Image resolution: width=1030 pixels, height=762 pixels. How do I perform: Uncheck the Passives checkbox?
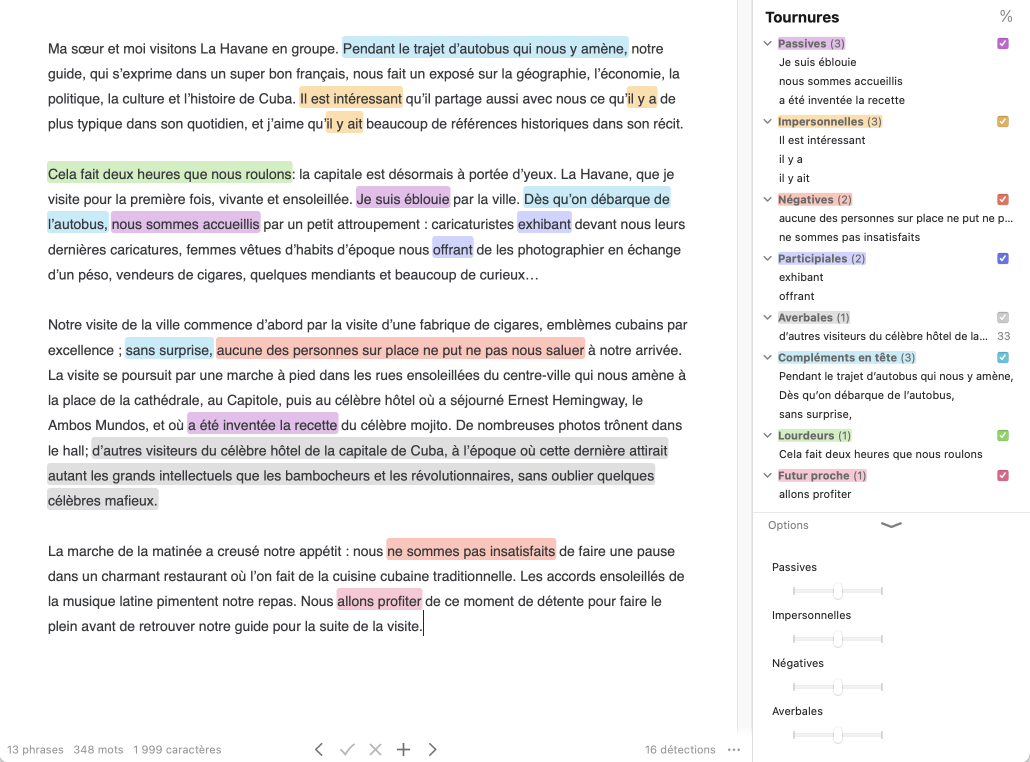click(x=1003, y=44)
